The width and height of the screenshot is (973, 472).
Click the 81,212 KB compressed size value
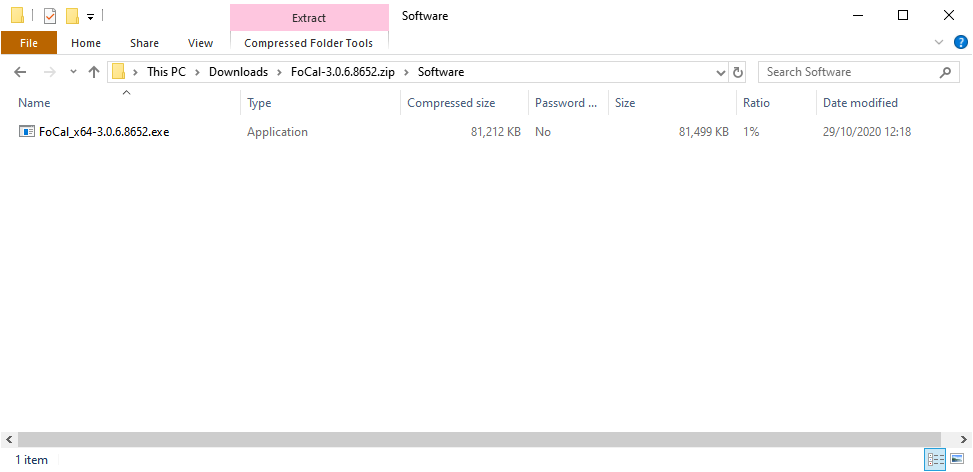(x=496, y=131)
